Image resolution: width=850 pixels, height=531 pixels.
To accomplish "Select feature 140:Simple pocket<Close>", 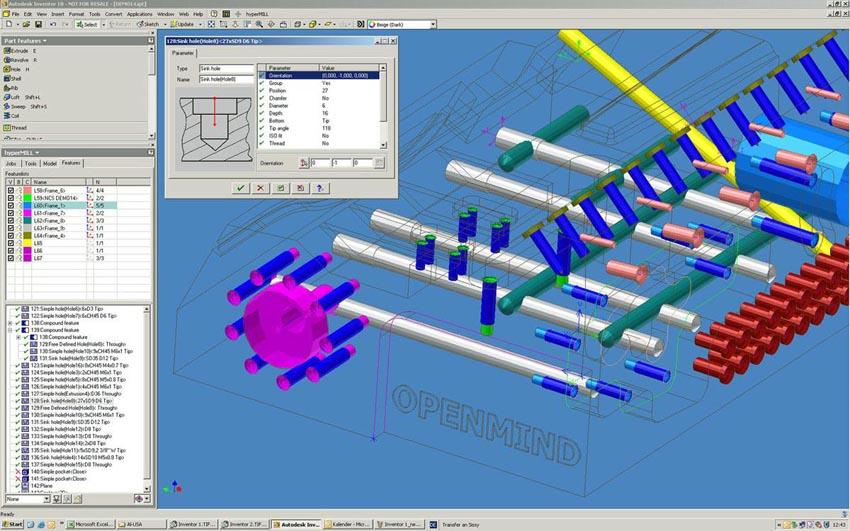I will click(59, 472).
